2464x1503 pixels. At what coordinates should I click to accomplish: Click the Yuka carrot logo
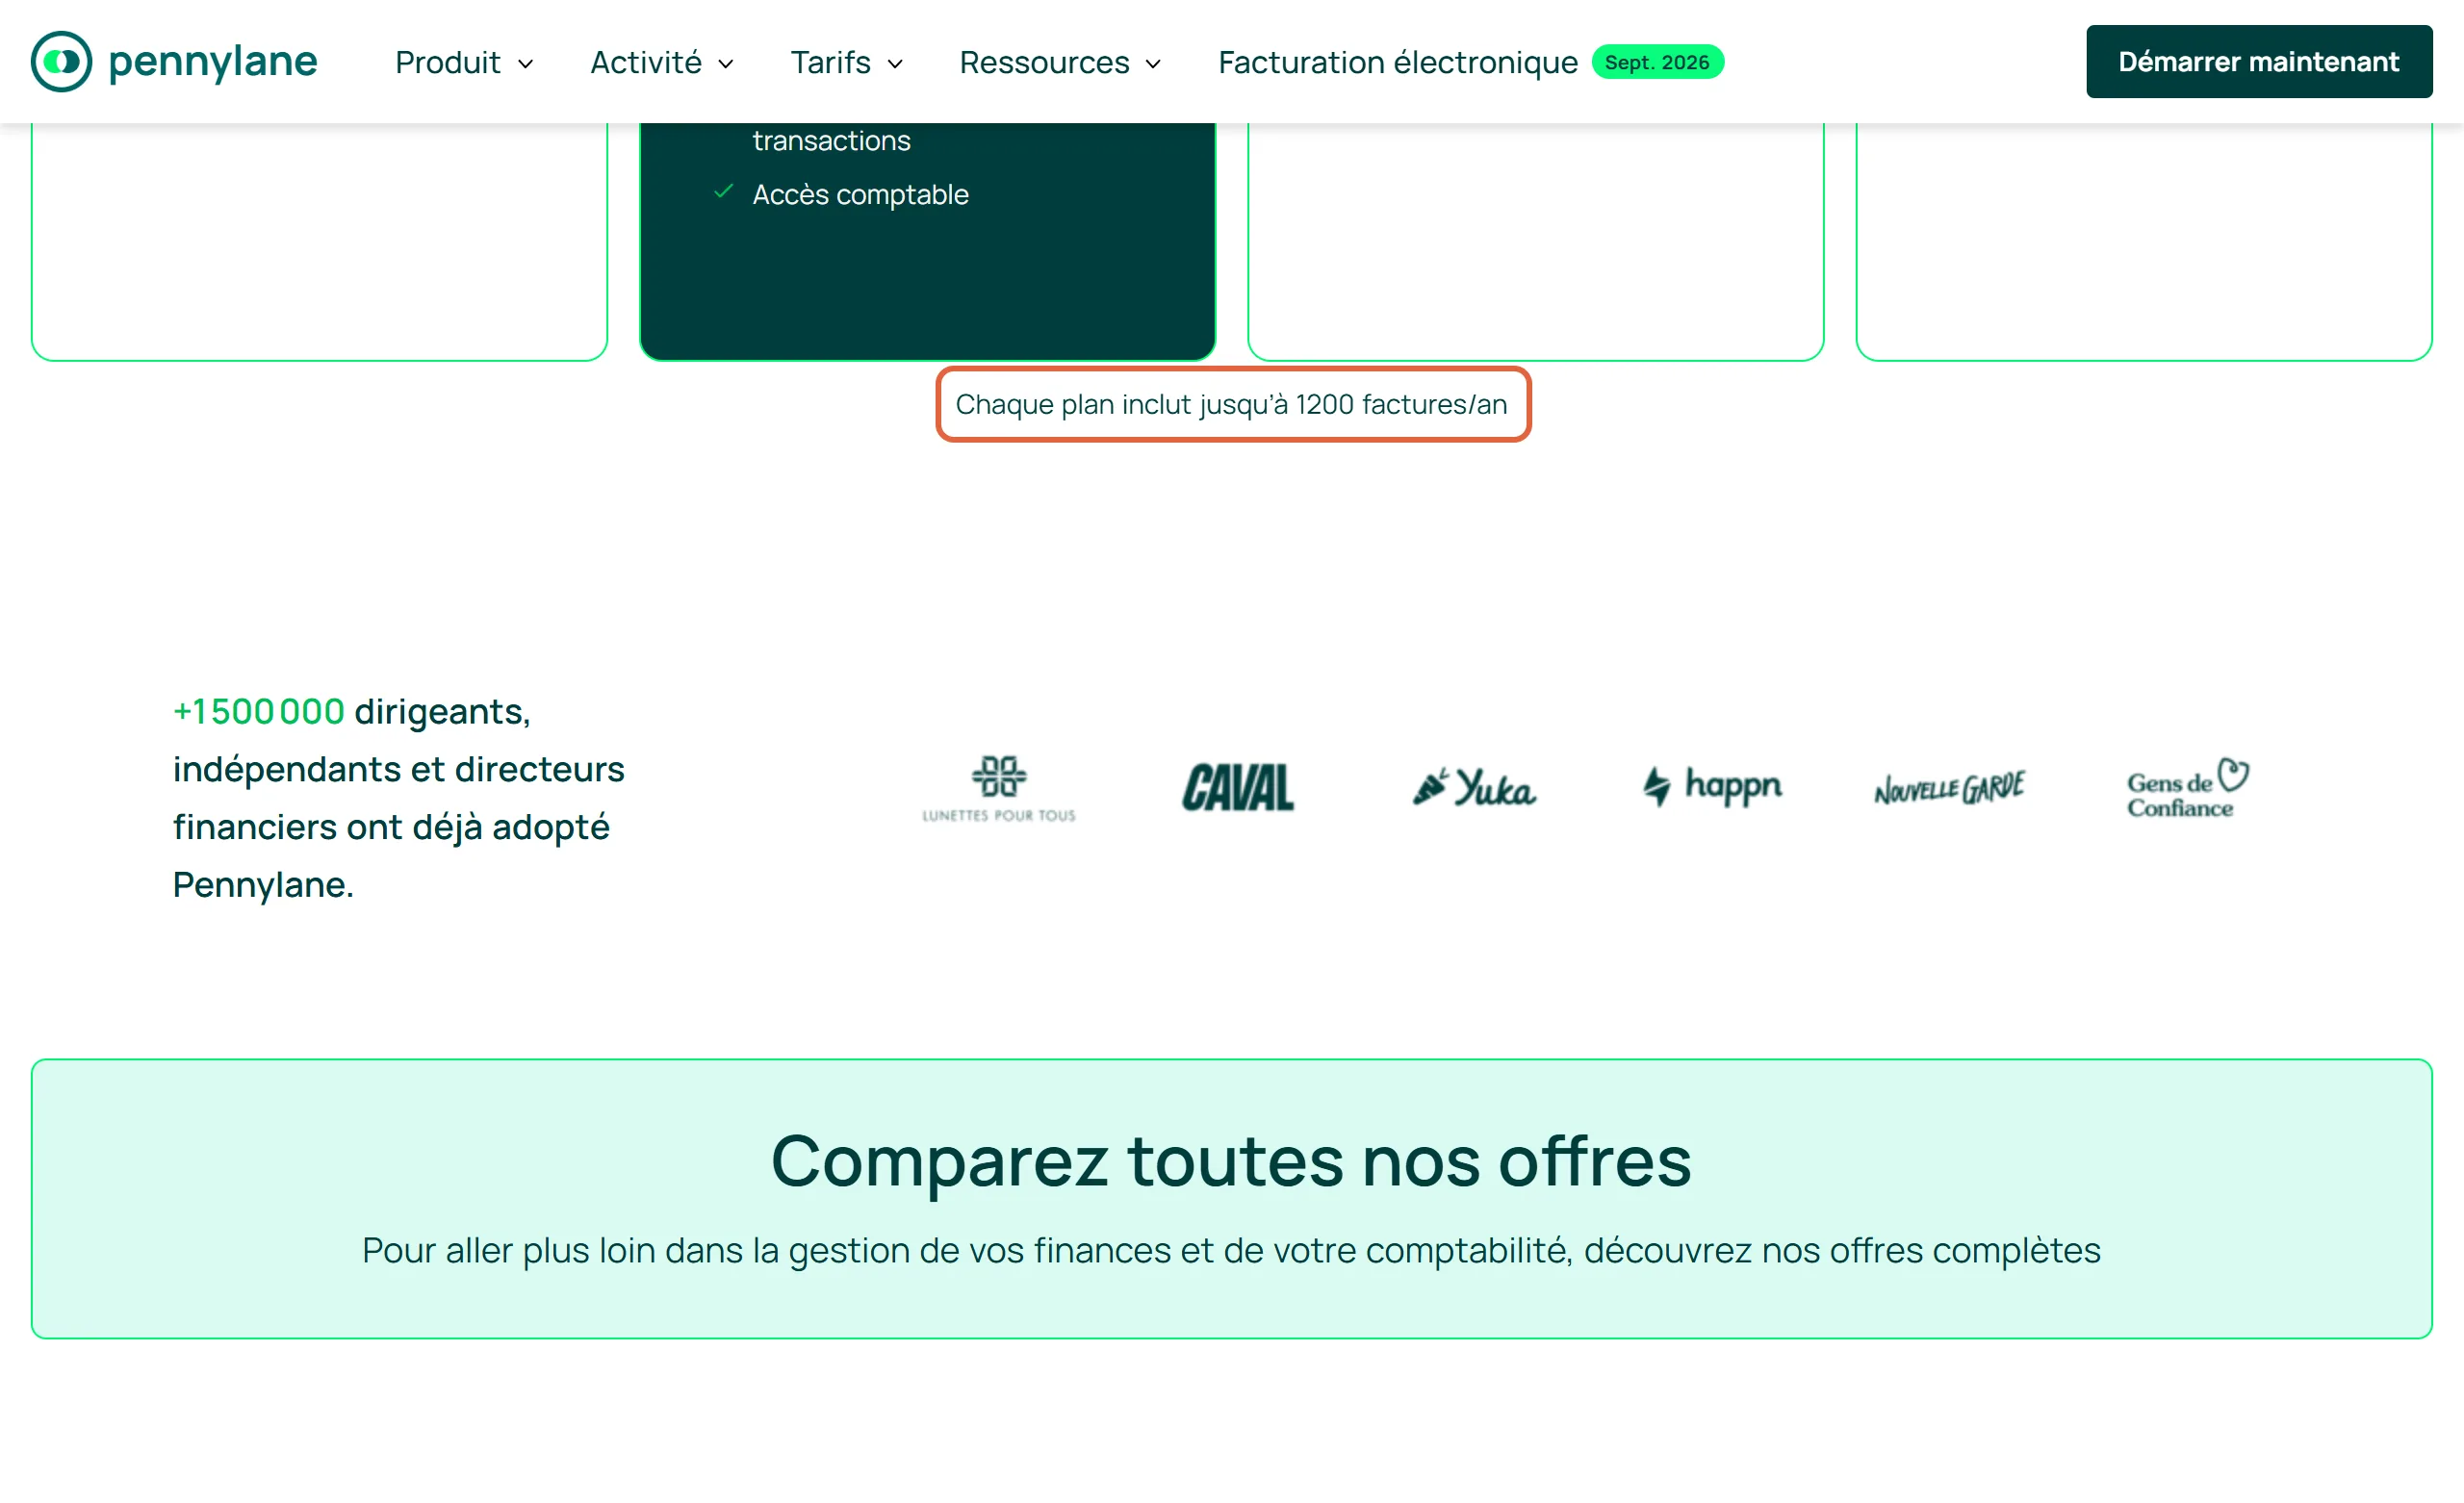tap(1474, 787)
